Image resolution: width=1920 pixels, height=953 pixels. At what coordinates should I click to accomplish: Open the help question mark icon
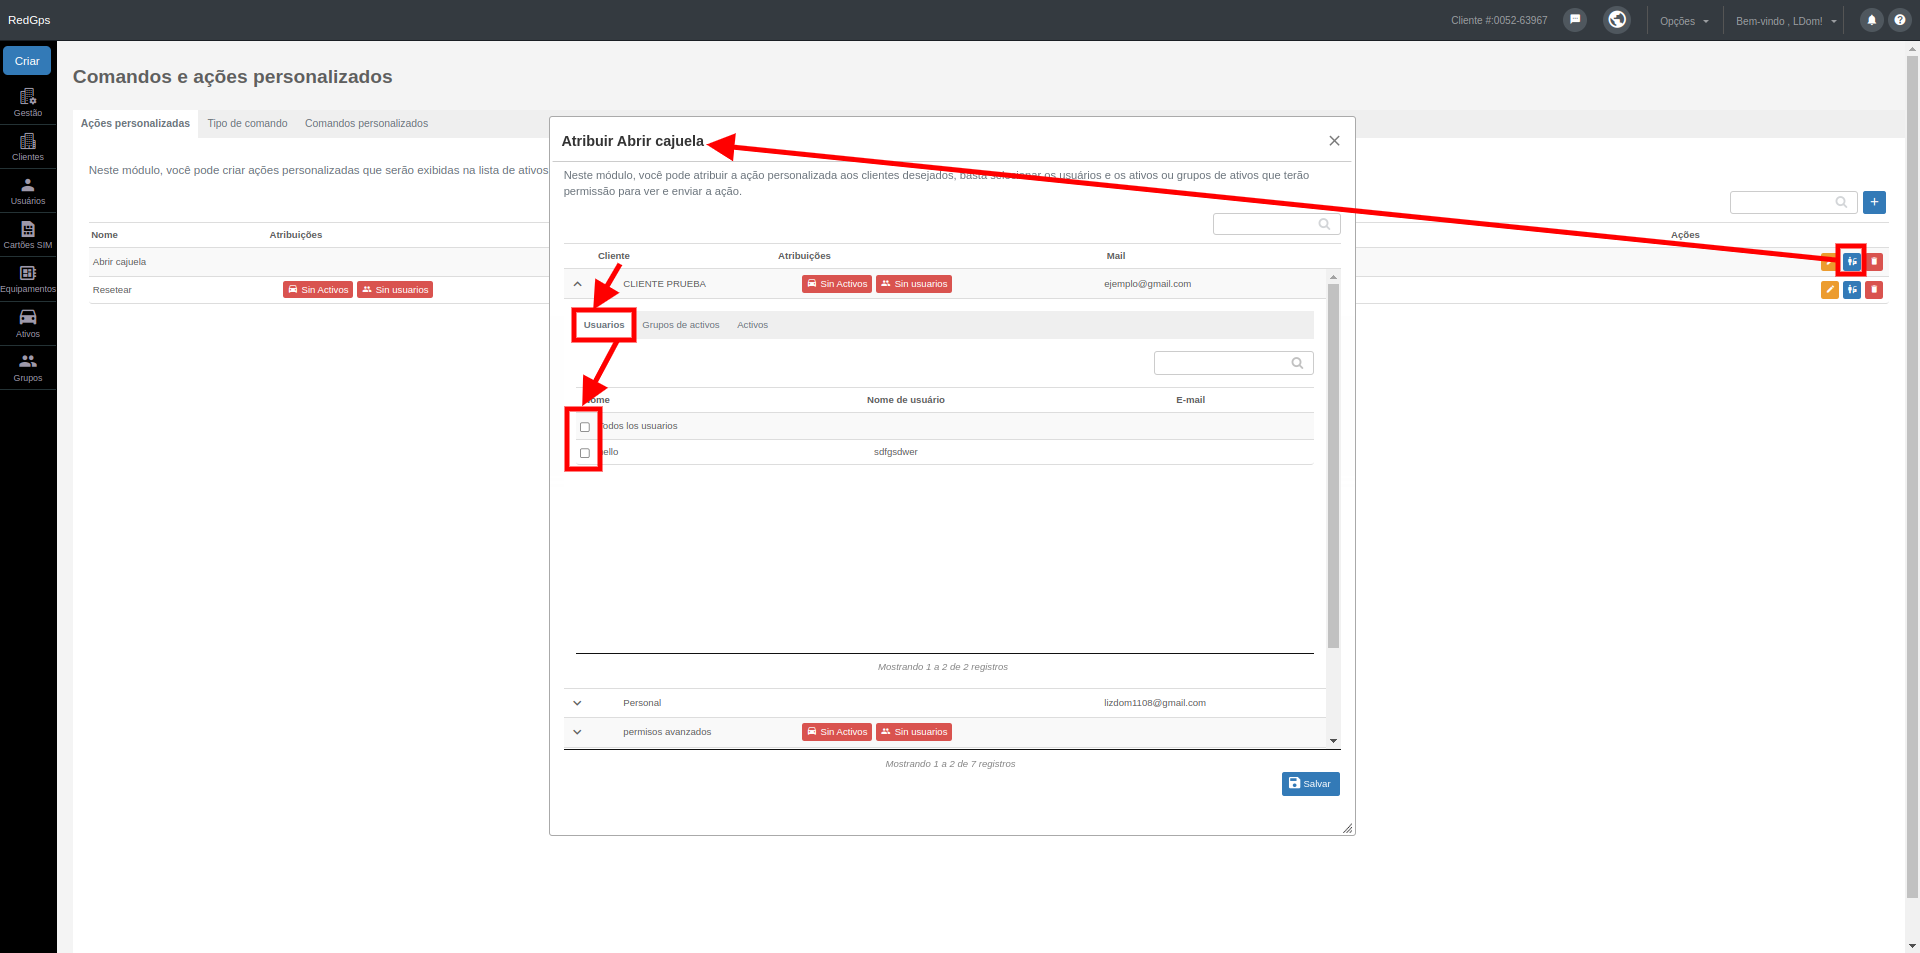click(x=1900, y=20)
